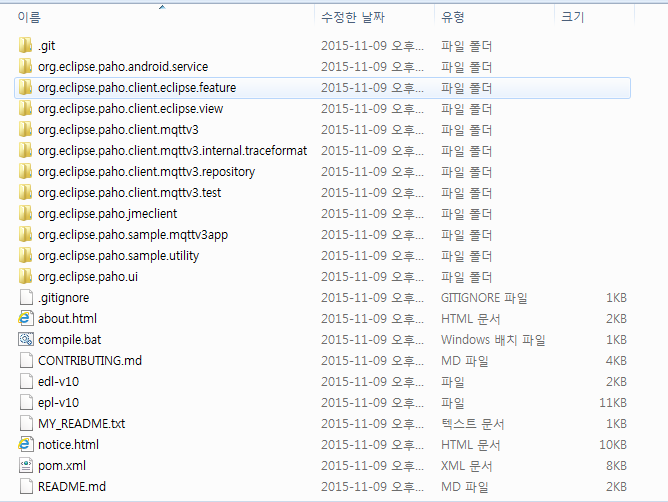The image size is (668, 502).
Task: Select the notice.html file name
Action: coord(68,444)
